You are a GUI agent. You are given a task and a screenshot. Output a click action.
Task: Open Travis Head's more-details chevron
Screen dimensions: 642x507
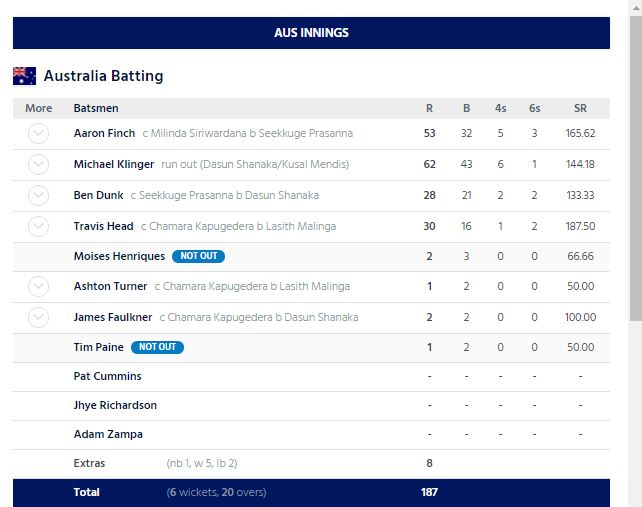[x=38, y=227]
